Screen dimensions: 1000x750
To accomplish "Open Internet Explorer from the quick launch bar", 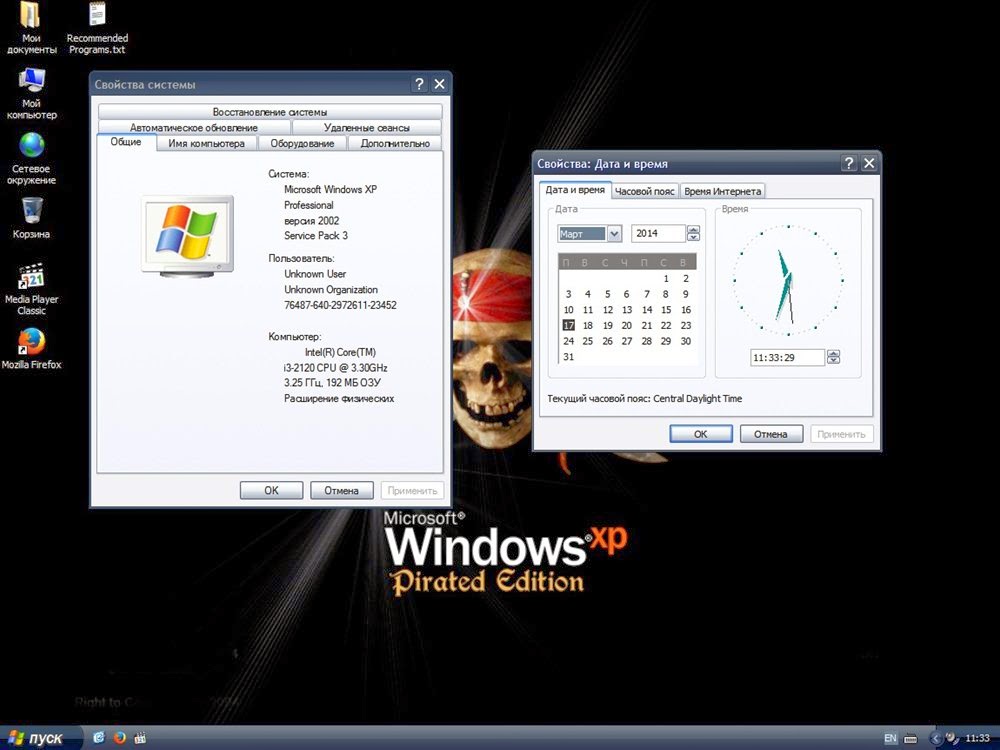I will 98,738.
